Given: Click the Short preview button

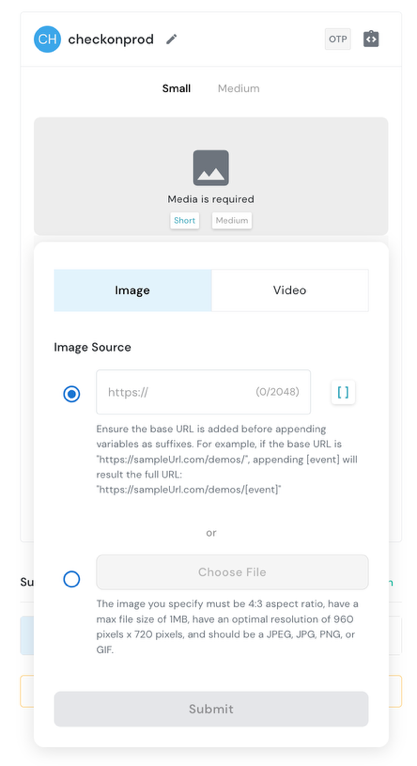Looking at the screenshot, I should [185, 220].
